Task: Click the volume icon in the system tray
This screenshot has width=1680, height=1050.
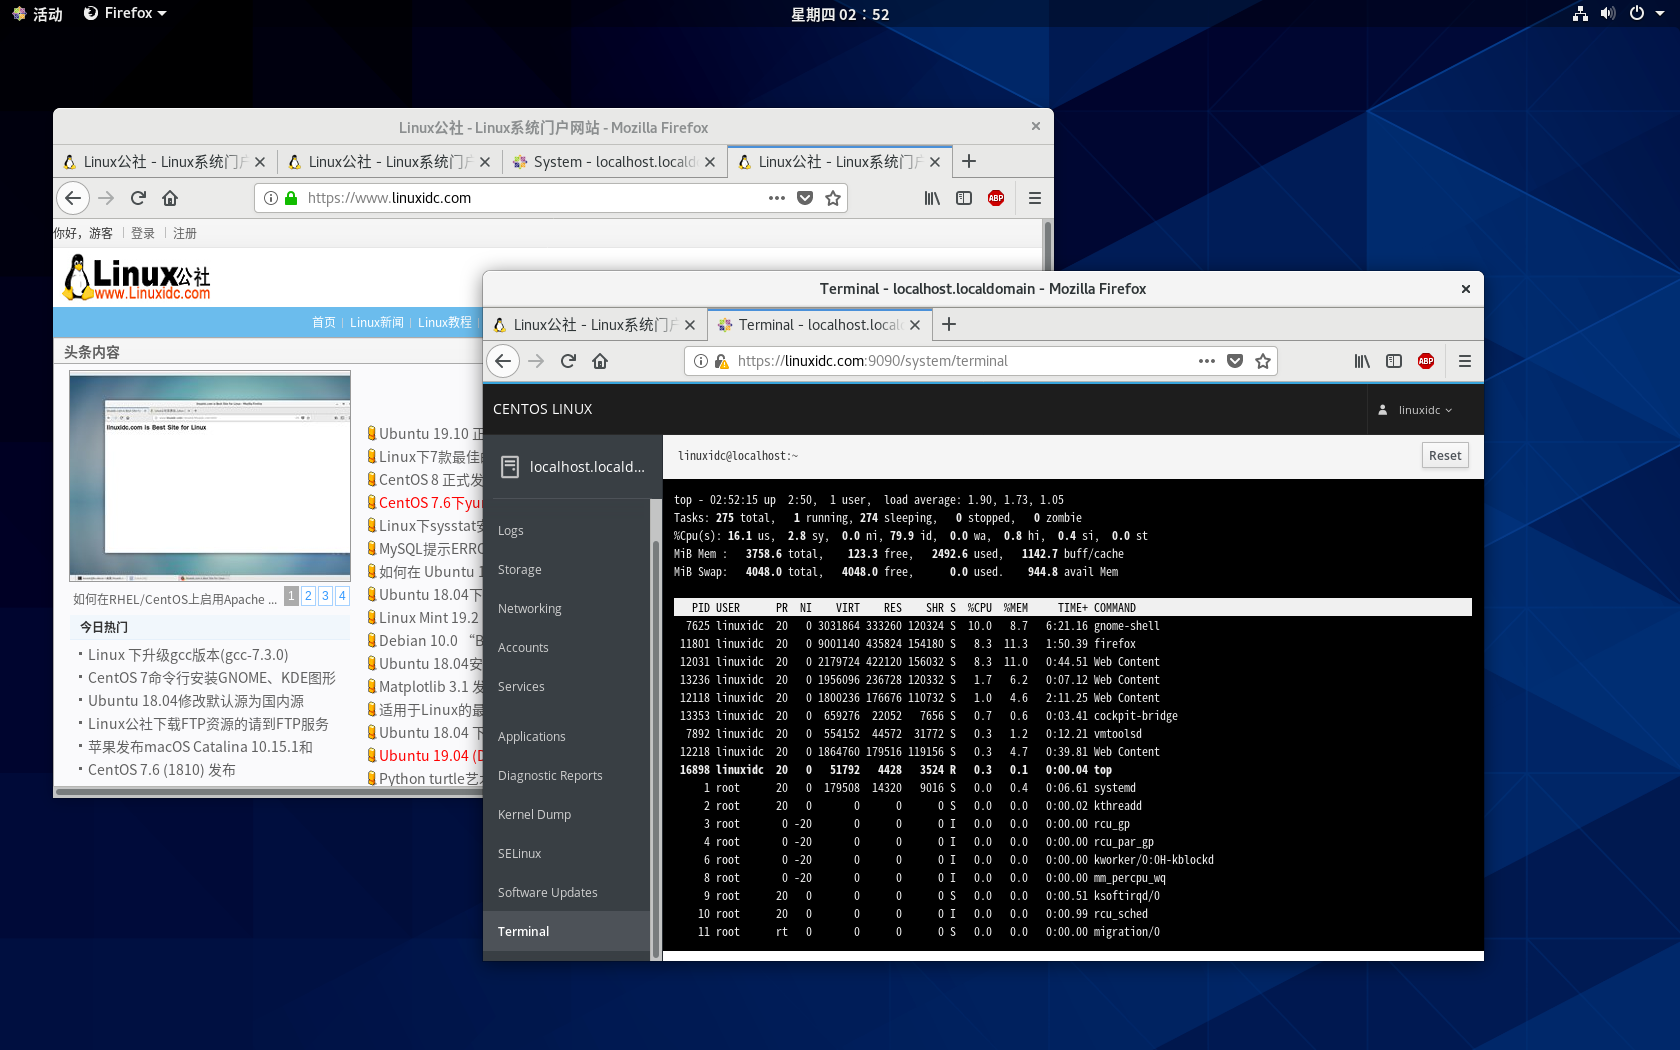Action: (x=1607, y=13)
